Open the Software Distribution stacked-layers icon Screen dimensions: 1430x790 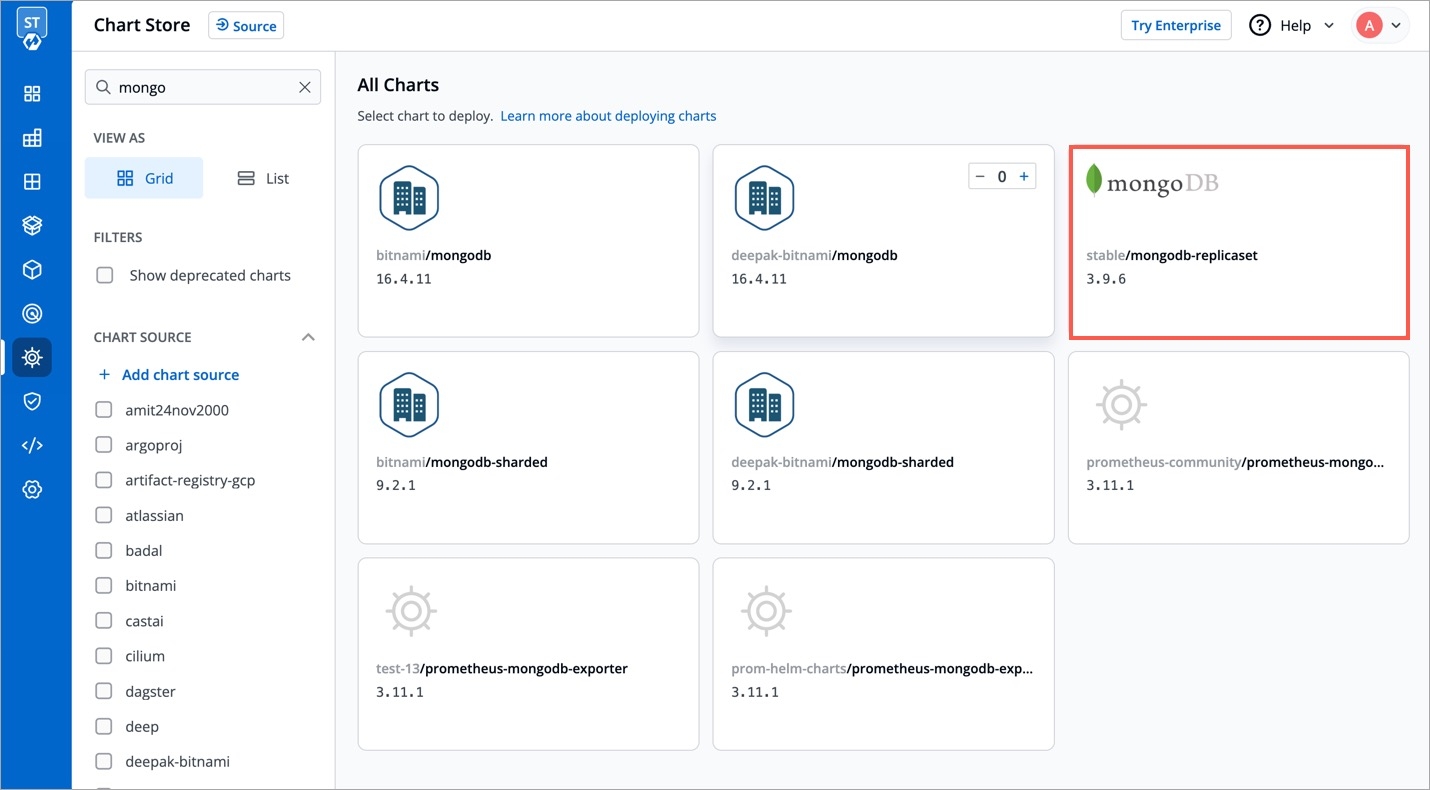(x=32, y=226)
